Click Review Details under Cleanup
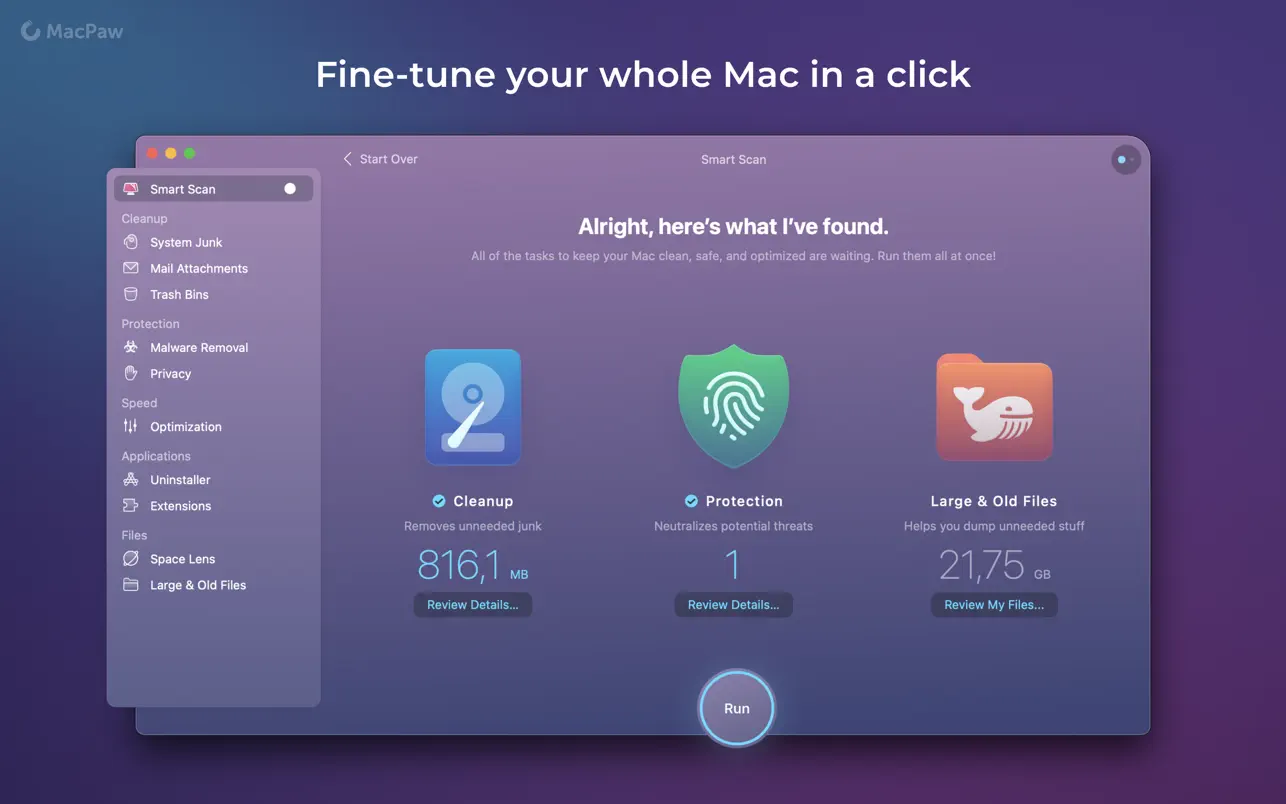Screen dimensions: 1286x804 (x=472, y=605)
